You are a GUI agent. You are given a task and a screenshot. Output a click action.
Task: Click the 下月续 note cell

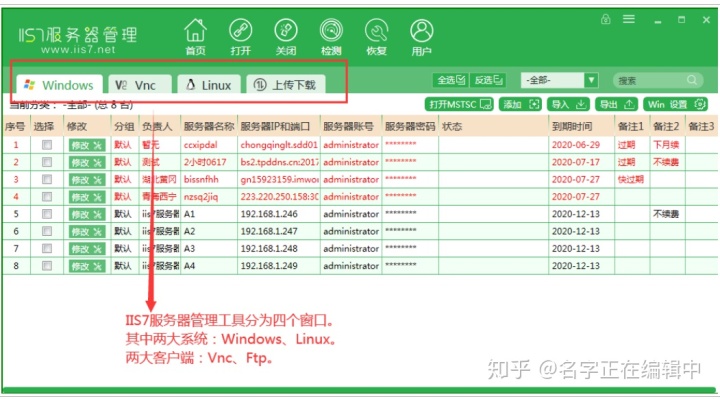(667, 145)
